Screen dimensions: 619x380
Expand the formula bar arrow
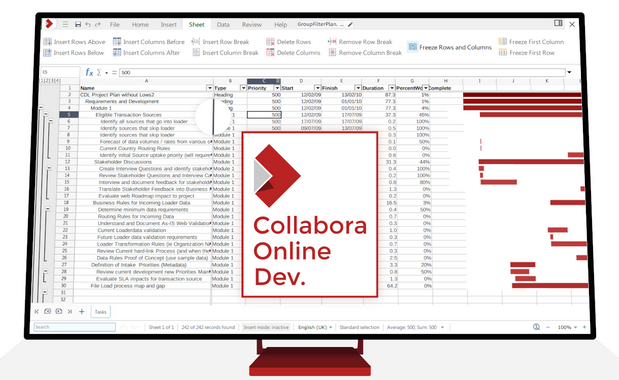tap(569, 72)
